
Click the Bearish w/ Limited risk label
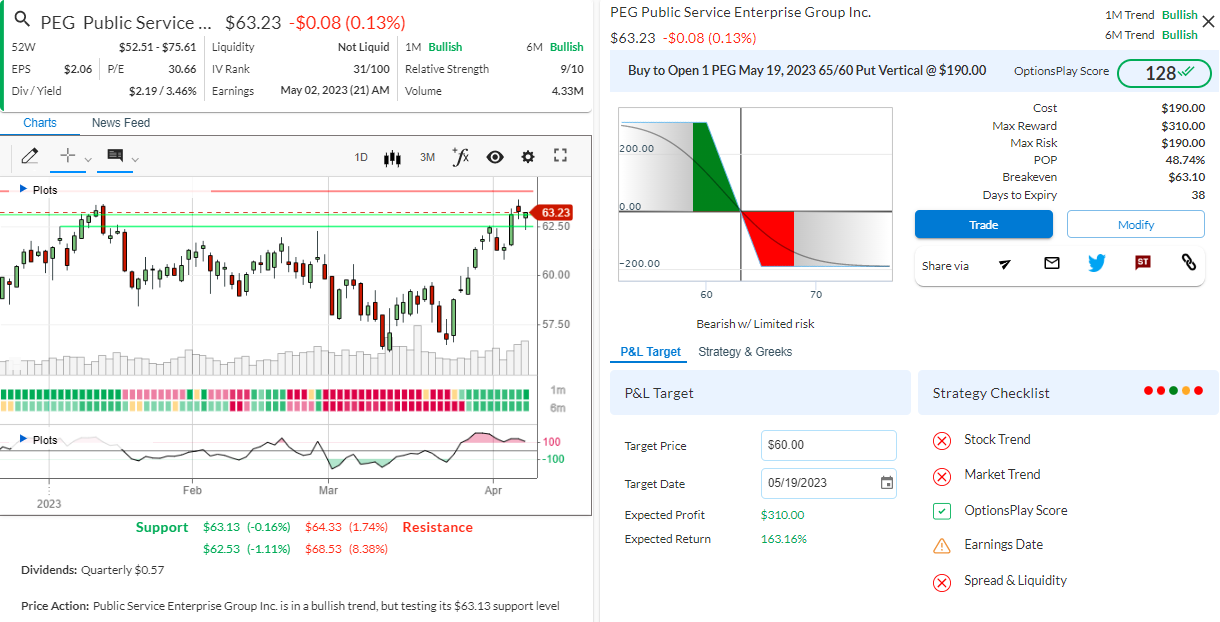pos(755,324)
